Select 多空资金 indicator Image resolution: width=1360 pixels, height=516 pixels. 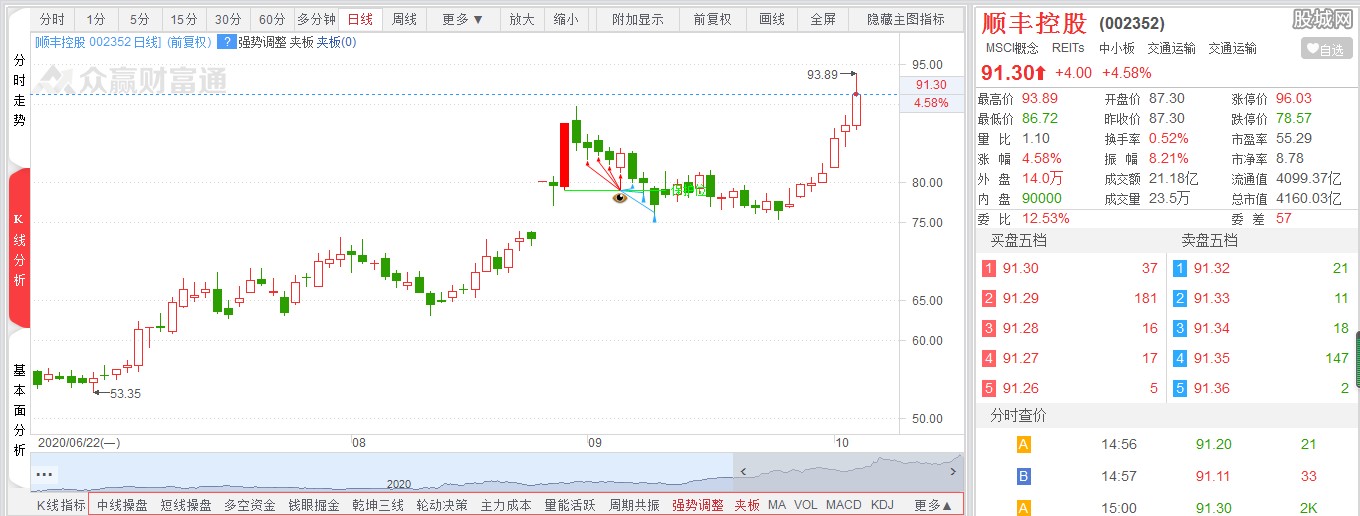[x=250, y=505]
